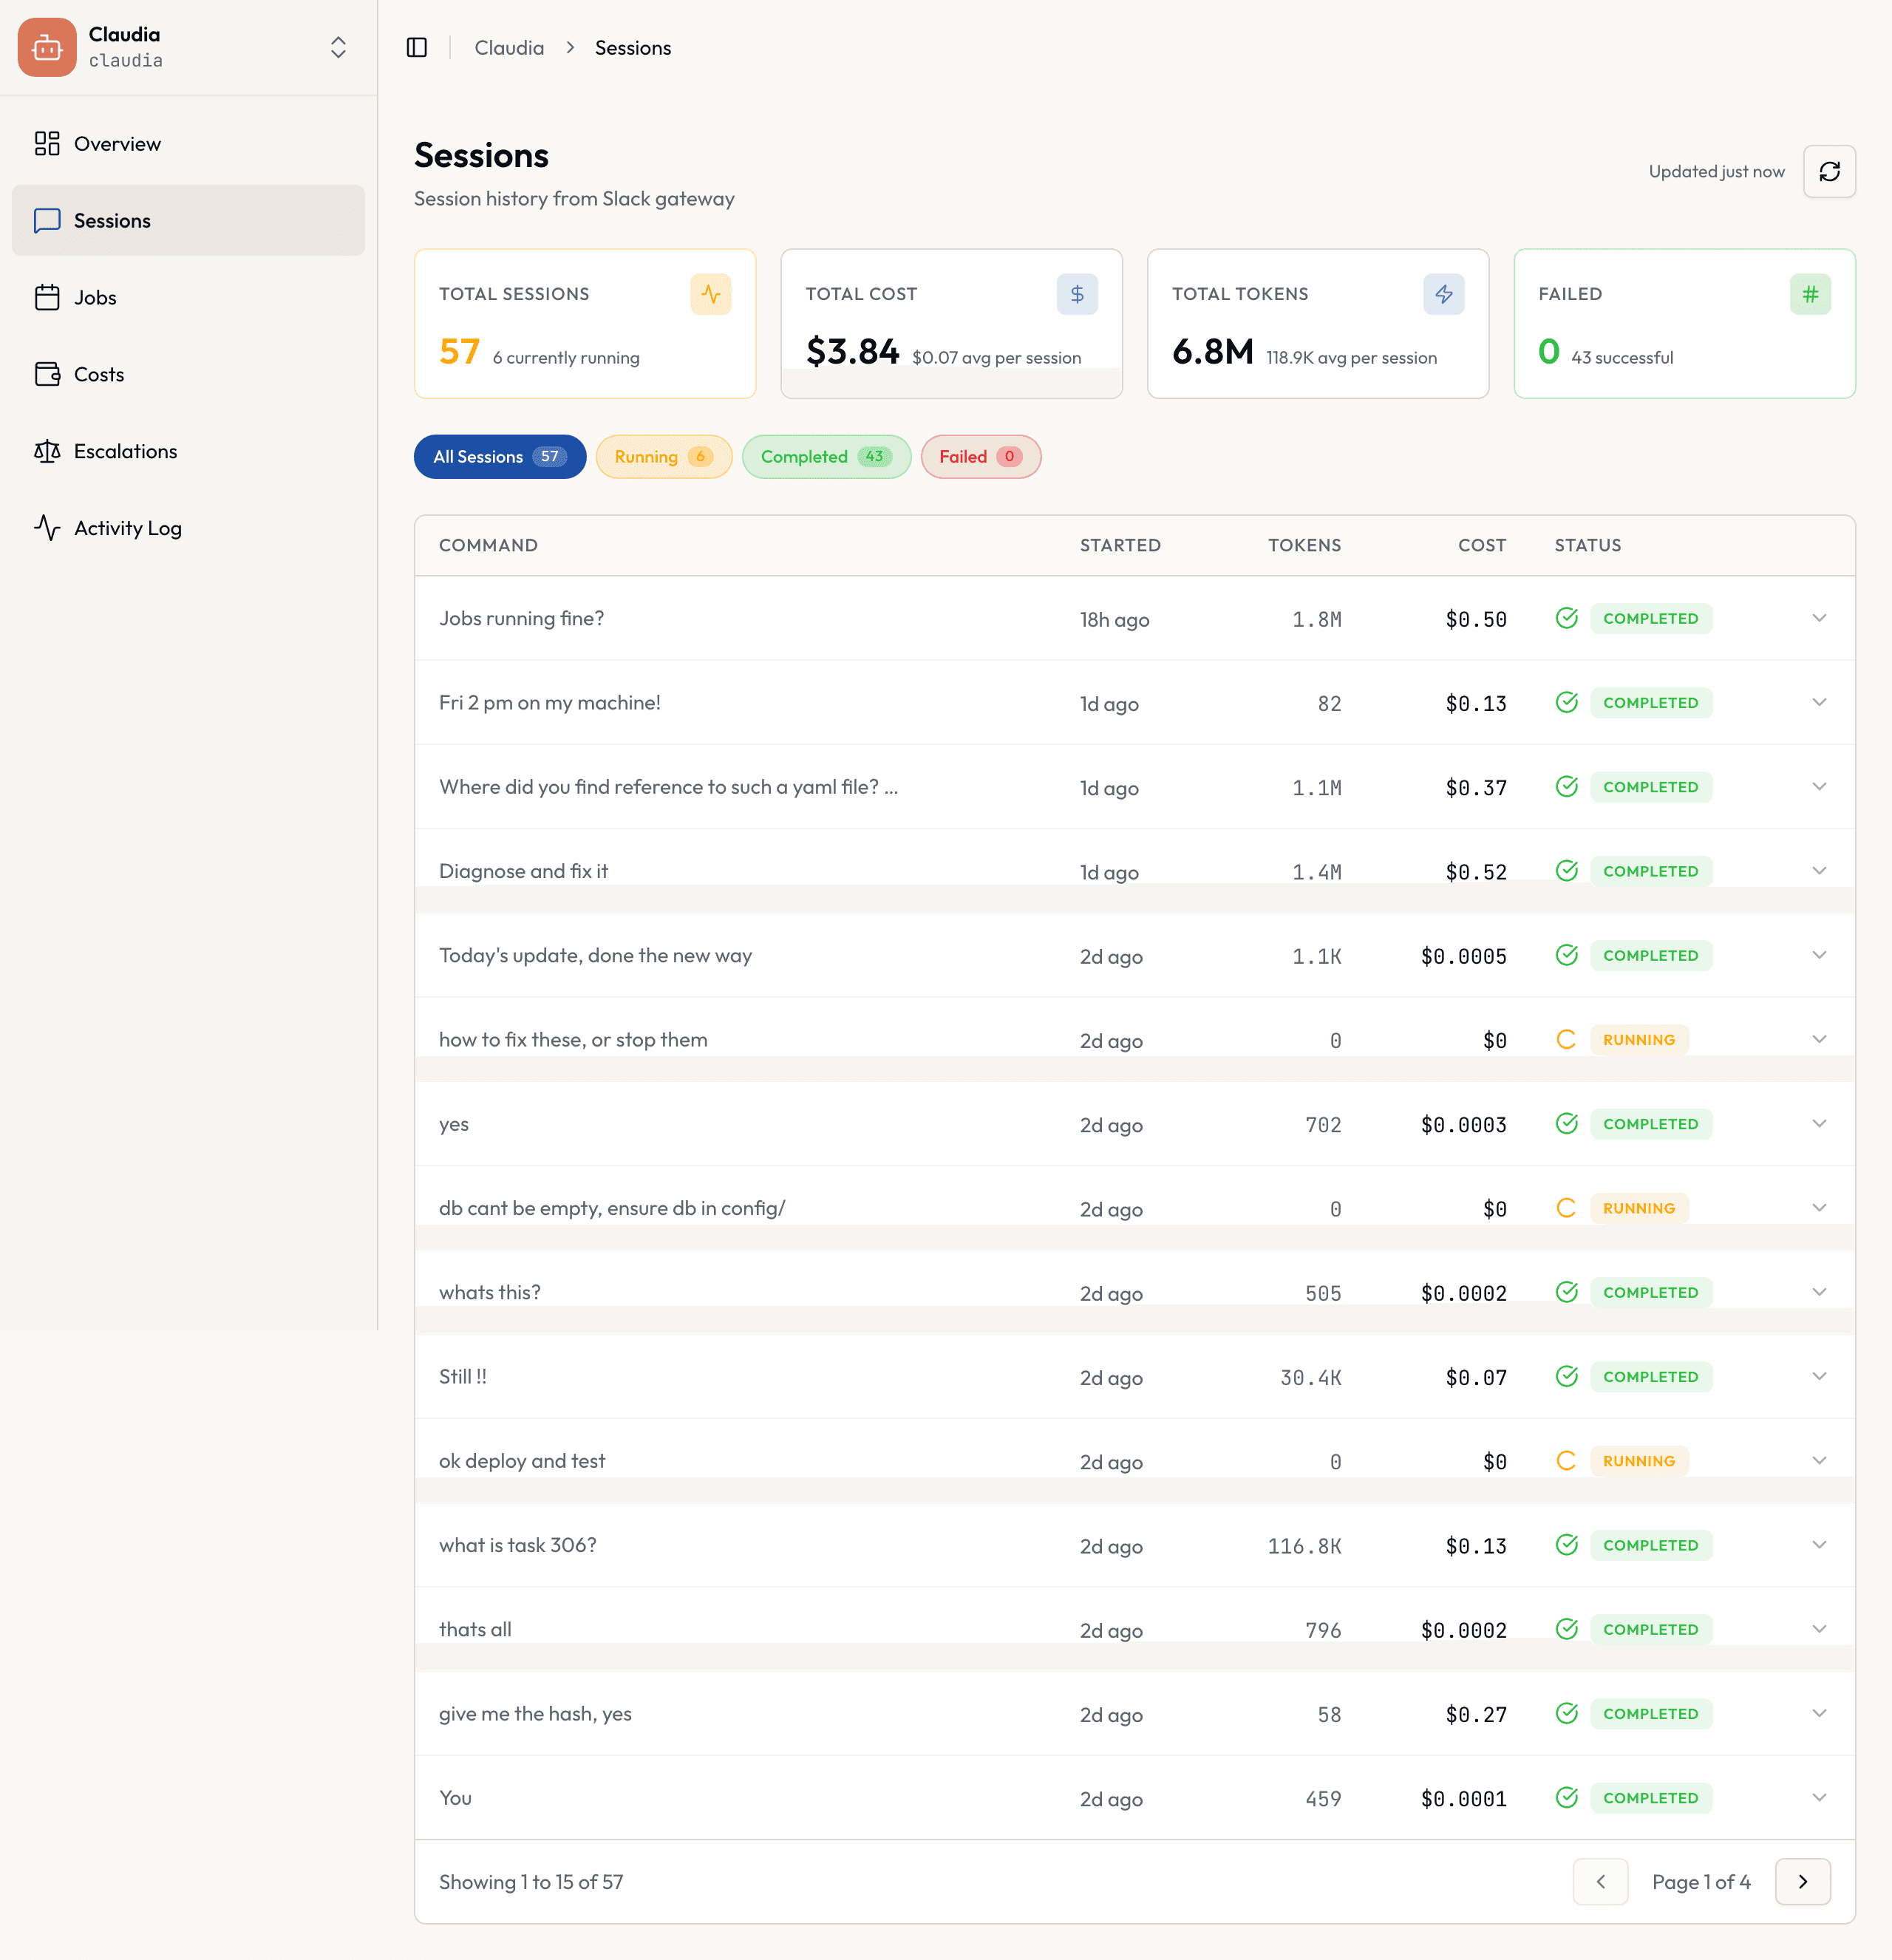Select the Running sessions filter
1892x1960 pixels.
pyautogui.click(x=663, y=457)
